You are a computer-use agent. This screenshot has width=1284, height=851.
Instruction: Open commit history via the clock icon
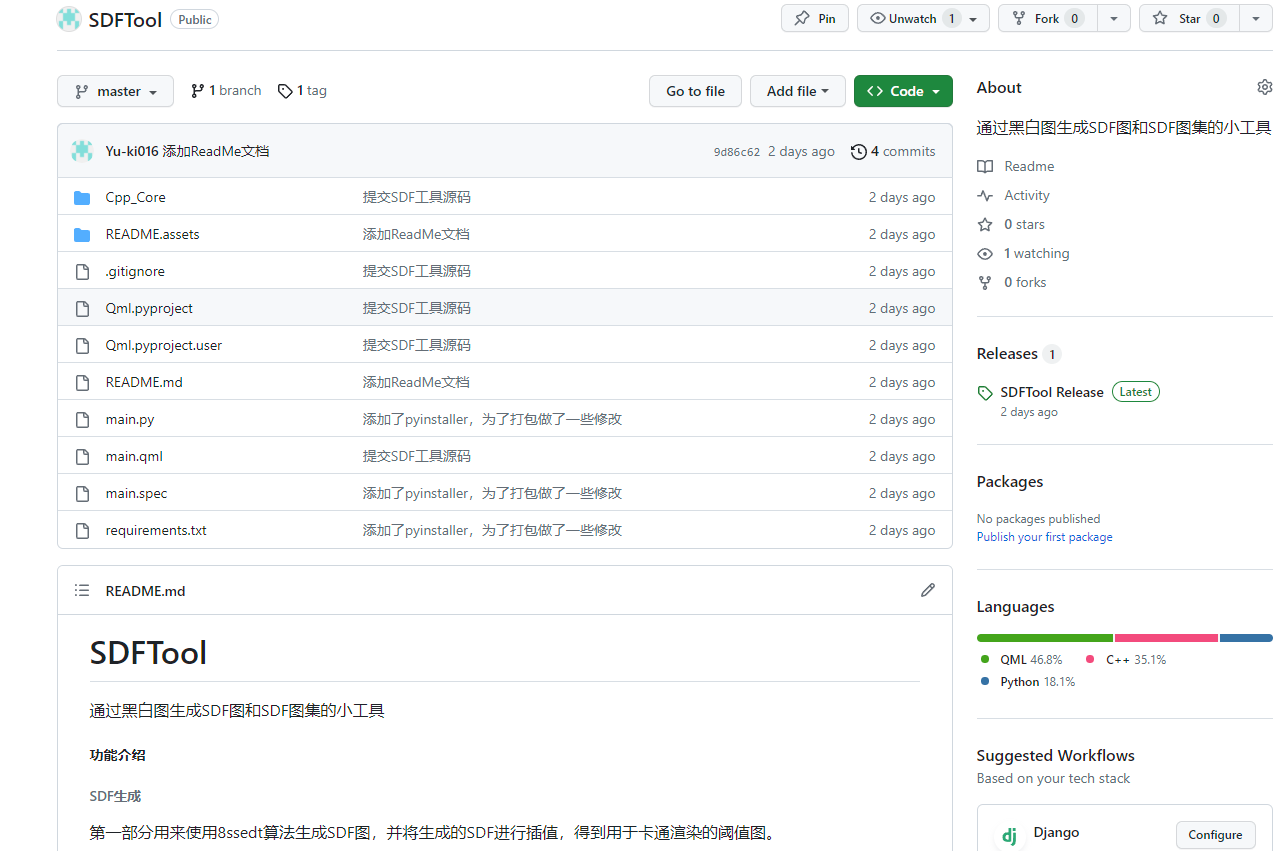tap(858, 151)
